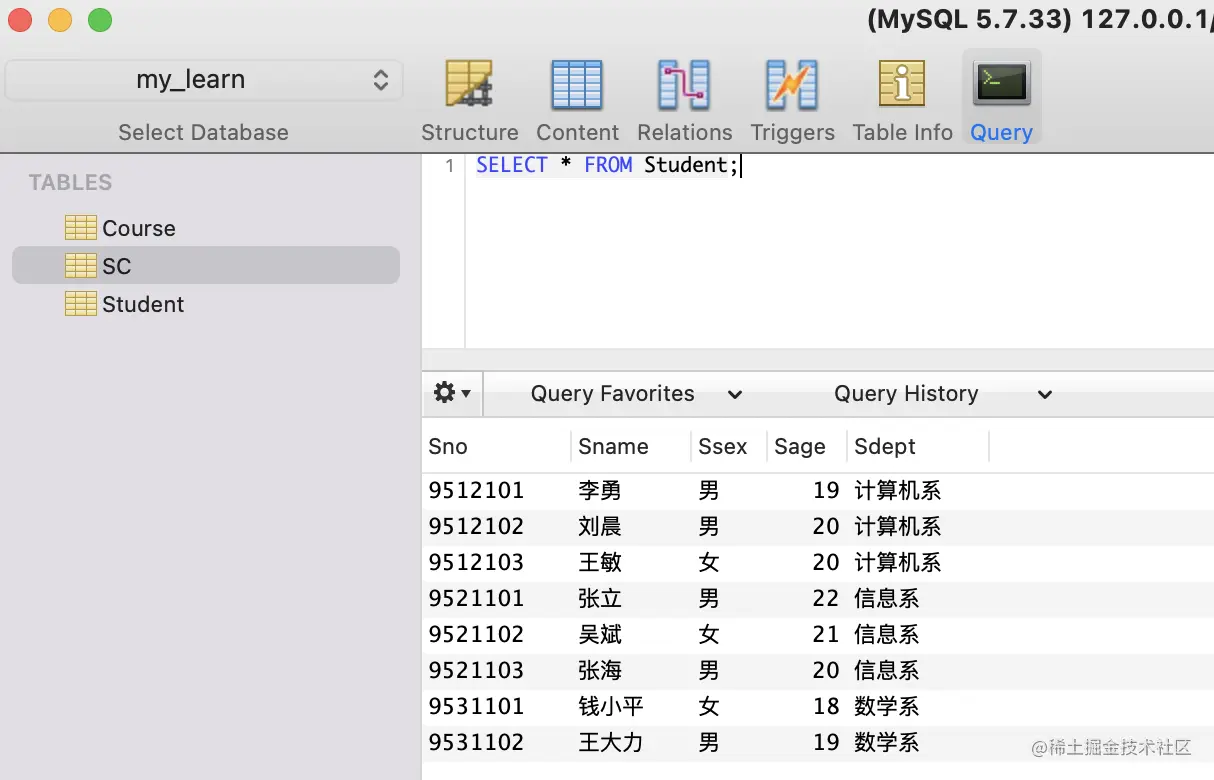This screenshot has width=1214, height=780.
Task: Click the red close window button
Action: [x=20, y=20]
